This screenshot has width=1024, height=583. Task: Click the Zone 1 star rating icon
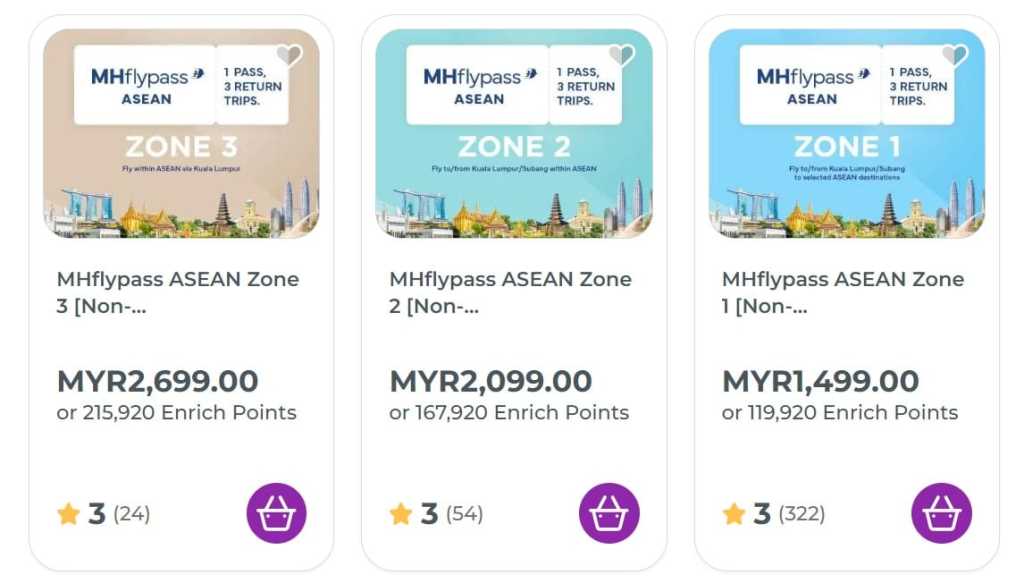(734, 514)
